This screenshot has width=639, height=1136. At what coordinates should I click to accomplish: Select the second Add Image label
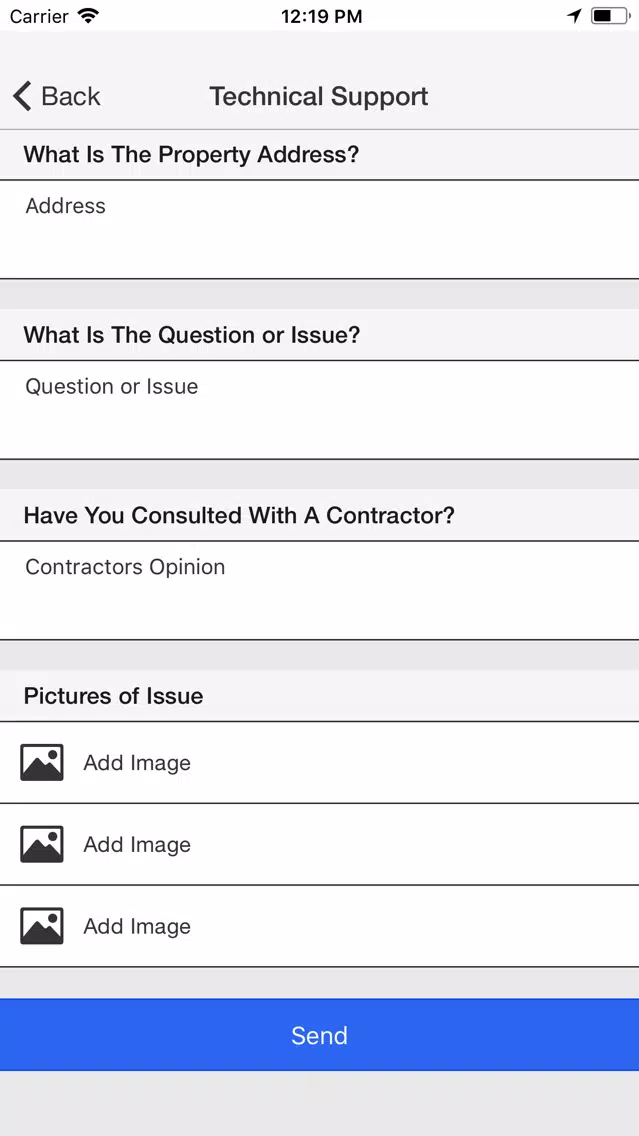[x=137, y=845]
